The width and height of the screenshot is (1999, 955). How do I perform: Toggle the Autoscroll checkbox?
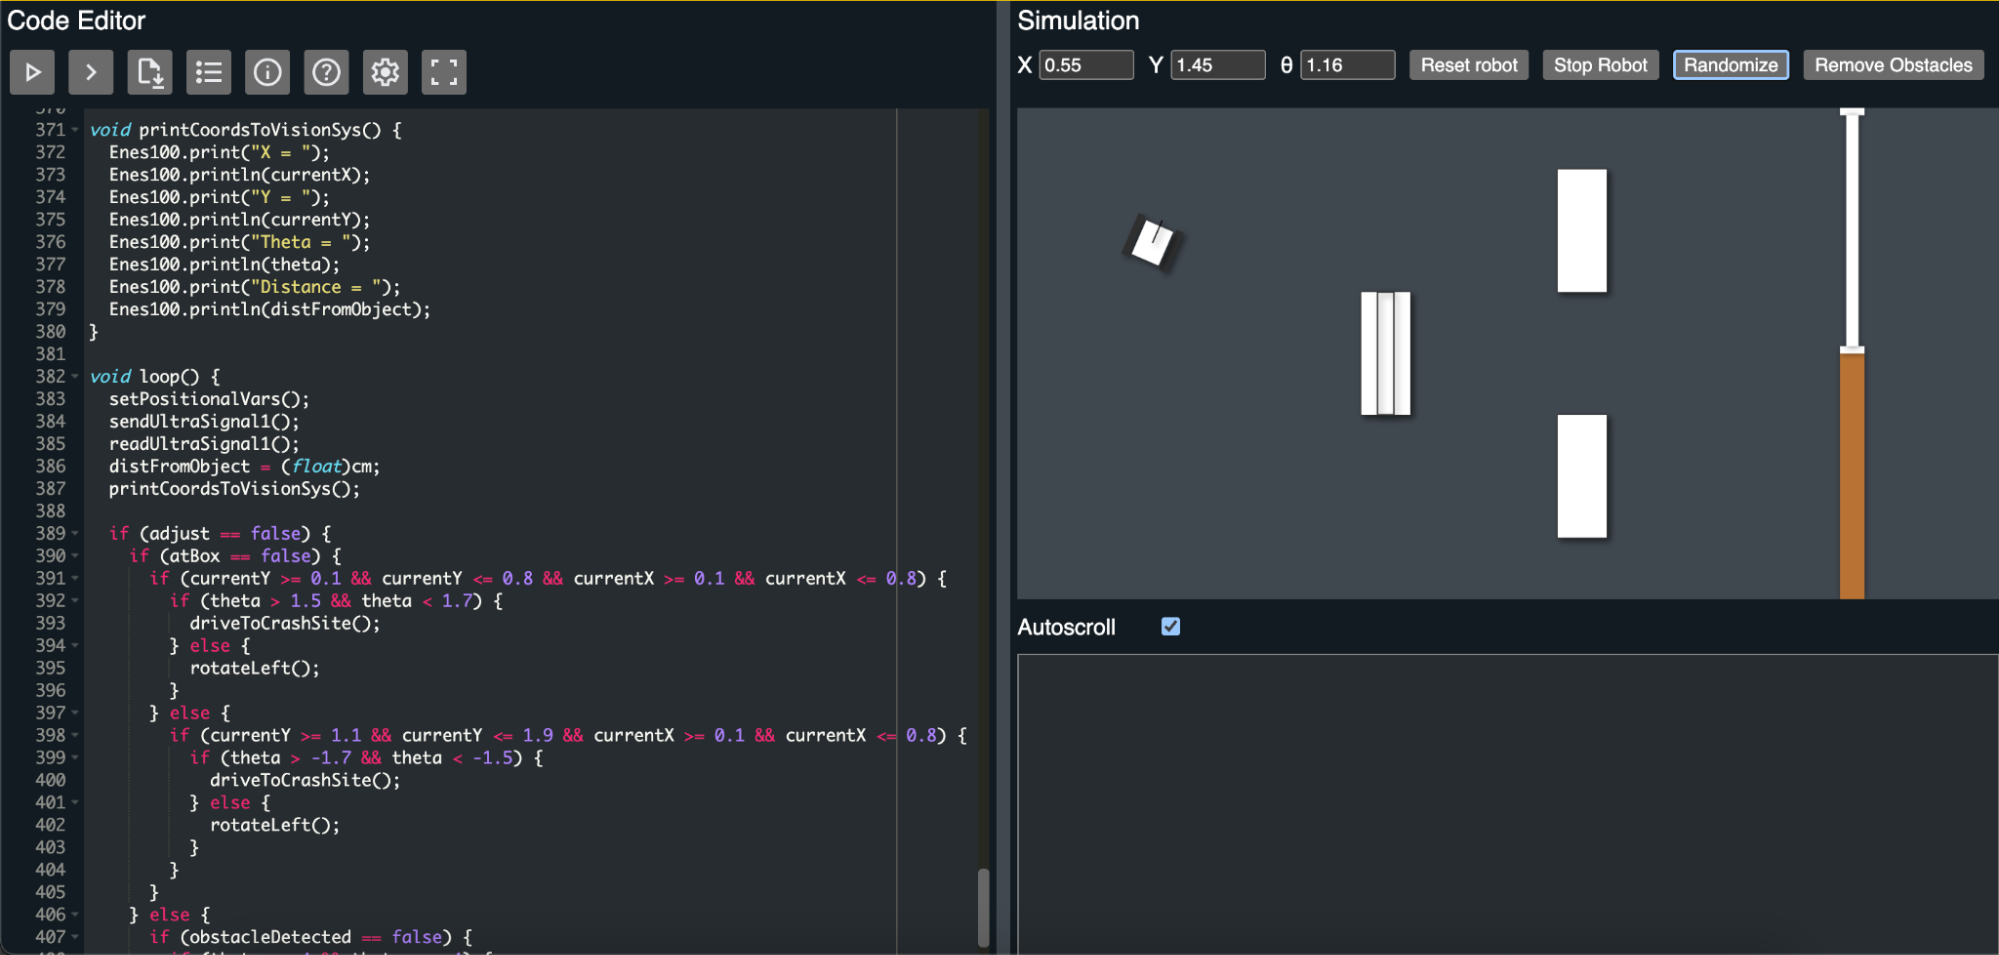[x=1171, y=626]
